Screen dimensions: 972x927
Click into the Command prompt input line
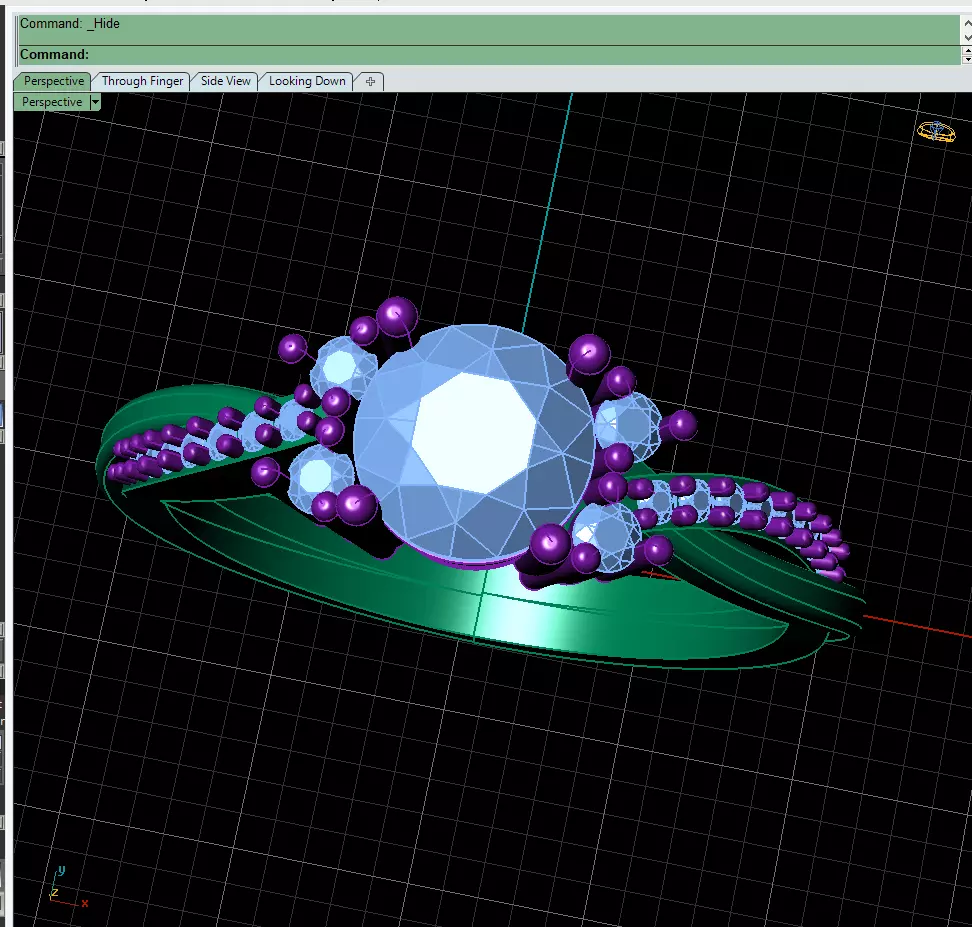pyautogui.click(x=490, y=55)
